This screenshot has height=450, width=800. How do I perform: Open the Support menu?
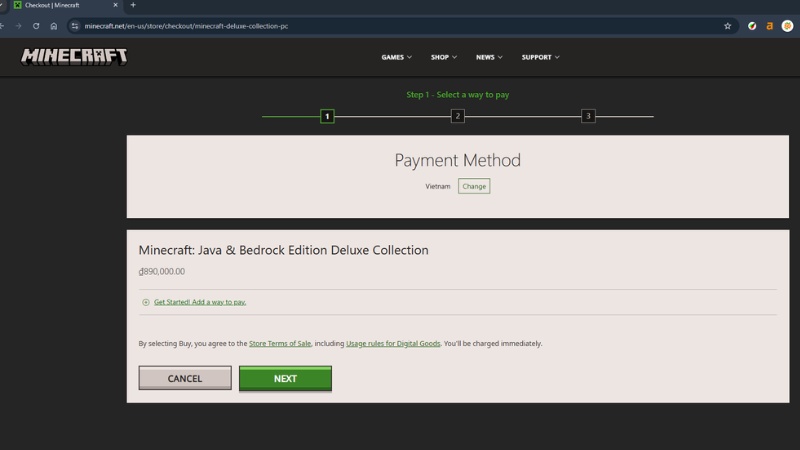click(x=540, y=57)
